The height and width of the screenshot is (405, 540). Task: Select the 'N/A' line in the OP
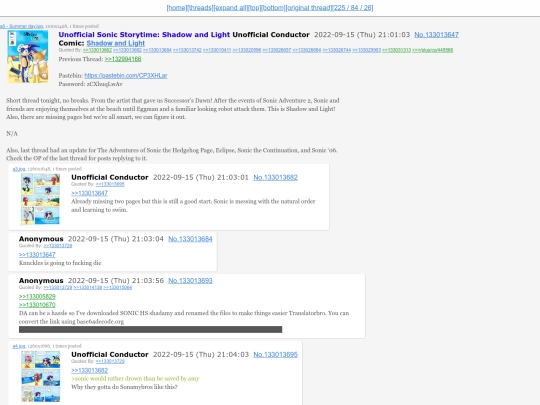click(x=12, y=134)
